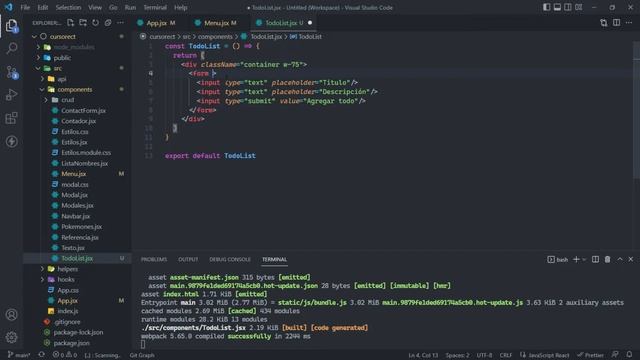Expand the api folder
Image resolution: width=640 pixels, height=360 pixels.
[42, 79]
